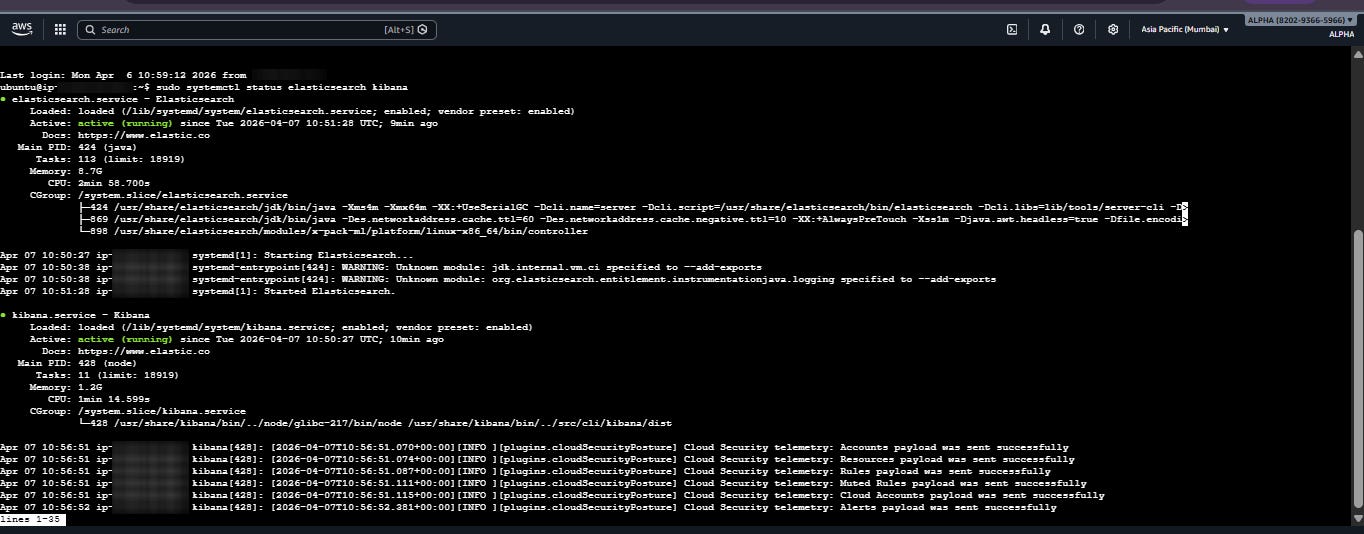The height and width of the screenshot is (534, 1364).
Task: Click the terminal vertical scrollbar
Action: [x=1357, y=370]
